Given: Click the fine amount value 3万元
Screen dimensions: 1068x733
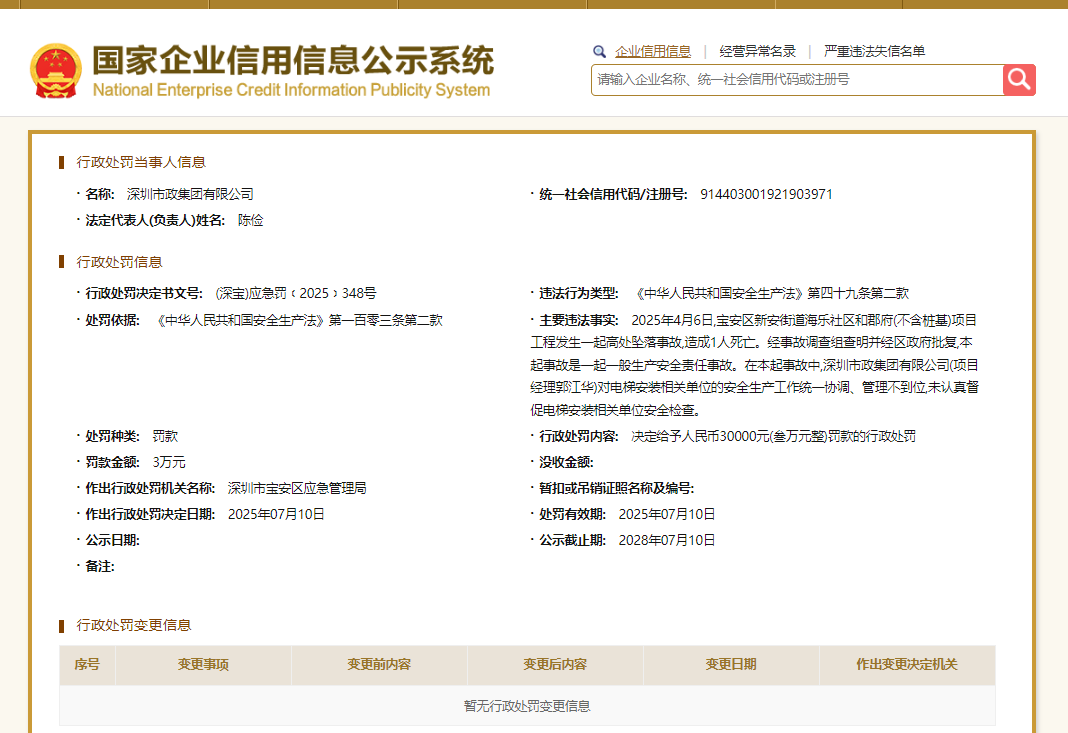Looking at the screenshot, I should point(169,462).
